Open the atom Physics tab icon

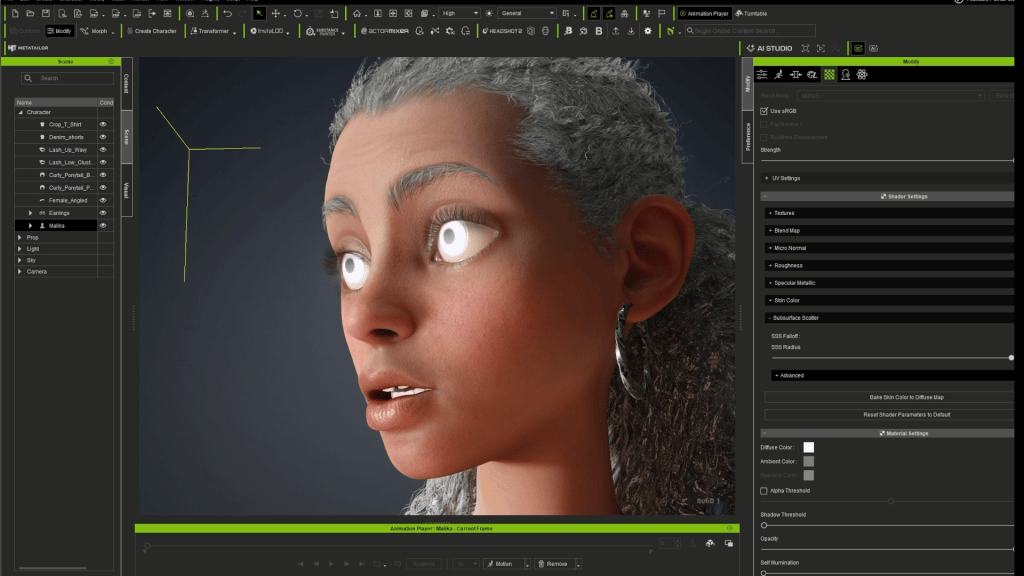click(862, 74)
